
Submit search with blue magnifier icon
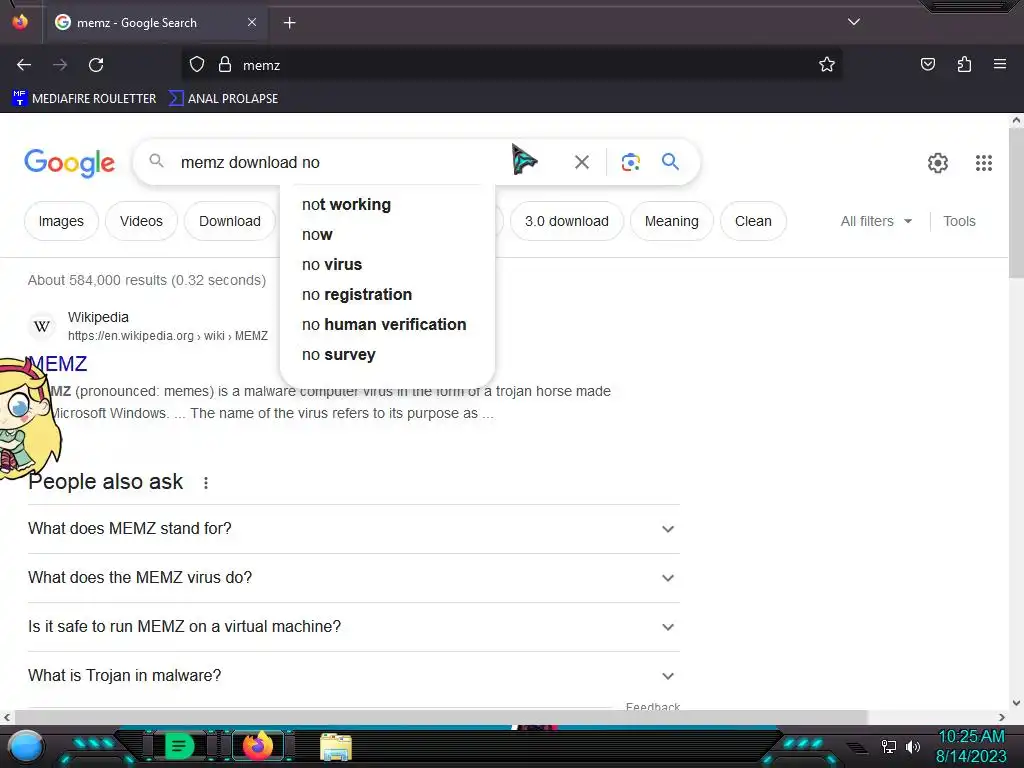pyautogui.click(x=670, y=161)
